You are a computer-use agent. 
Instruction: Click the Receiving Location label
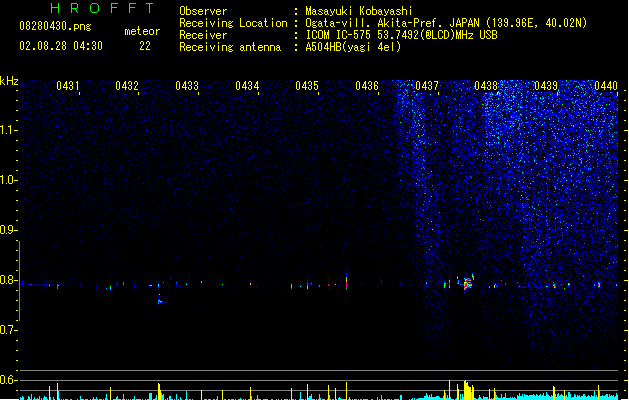pos(233,23)
